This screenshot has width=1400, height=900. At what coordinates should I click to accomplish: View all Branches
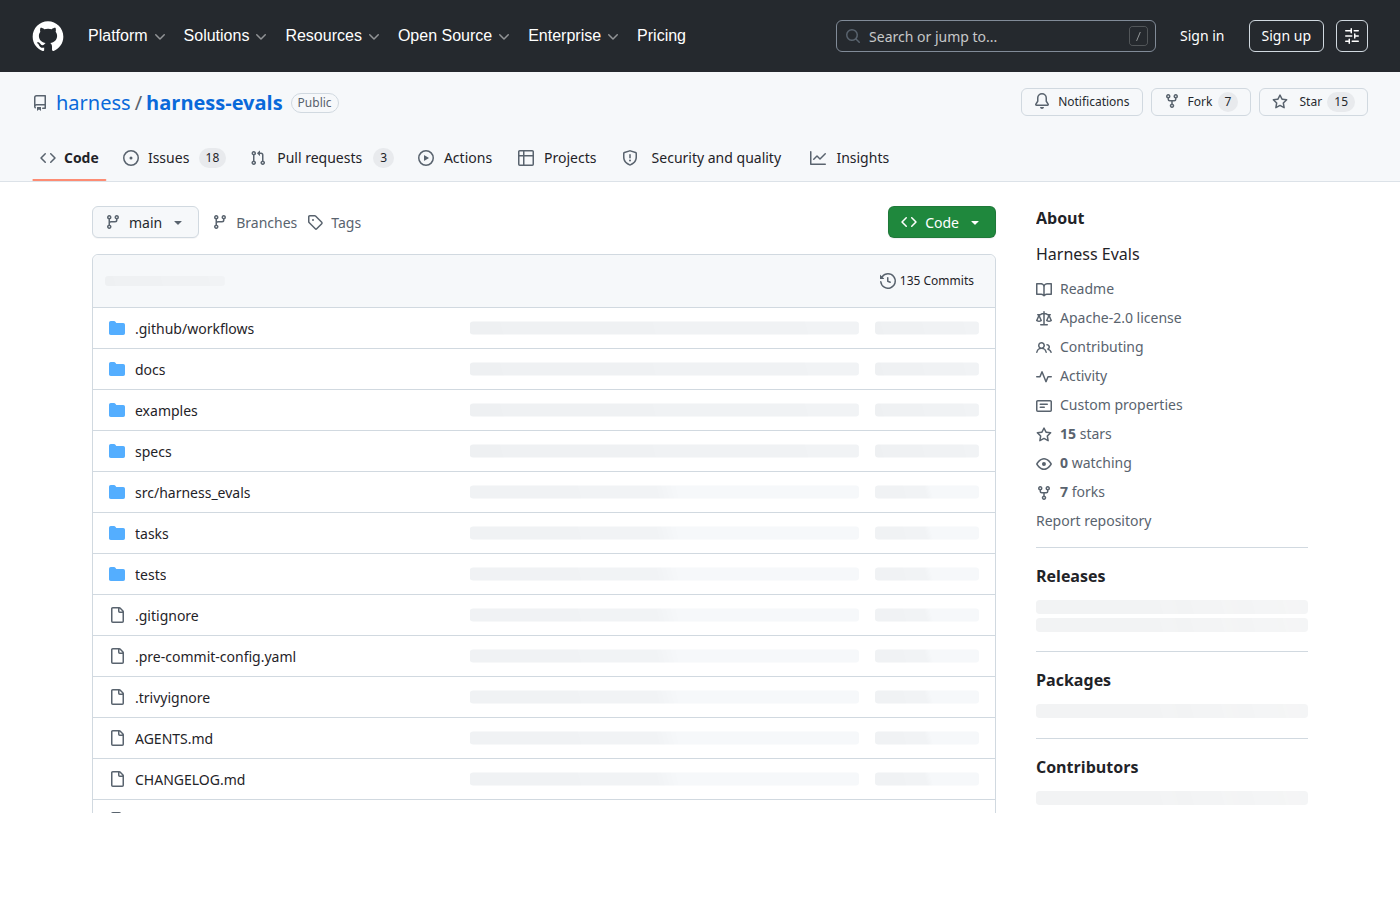(x=255, y=223)
